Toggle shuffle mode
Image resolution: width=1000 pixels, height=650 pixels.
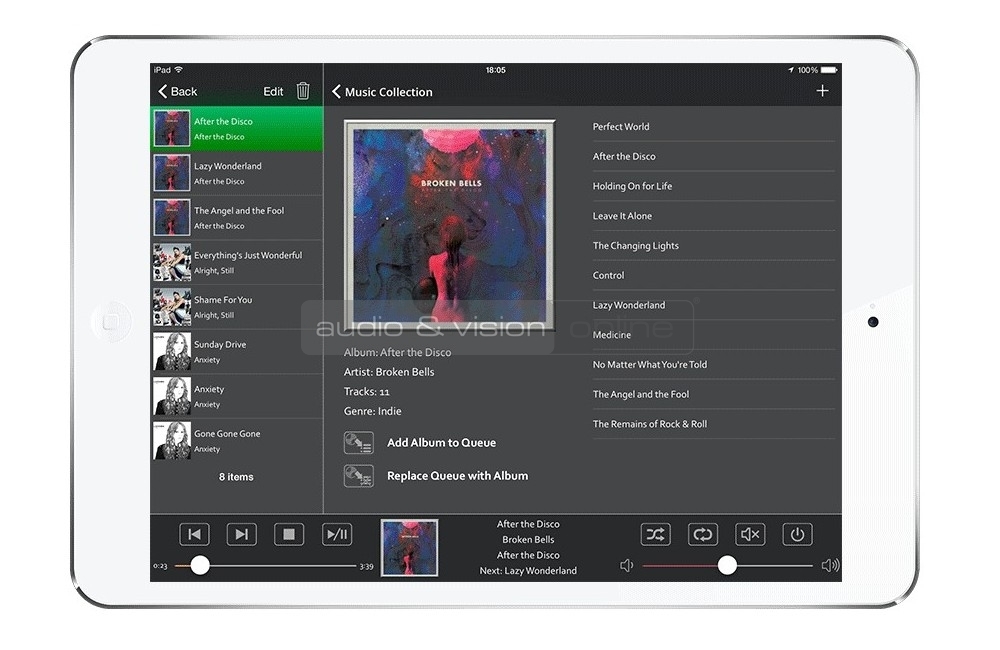point(656,534)
